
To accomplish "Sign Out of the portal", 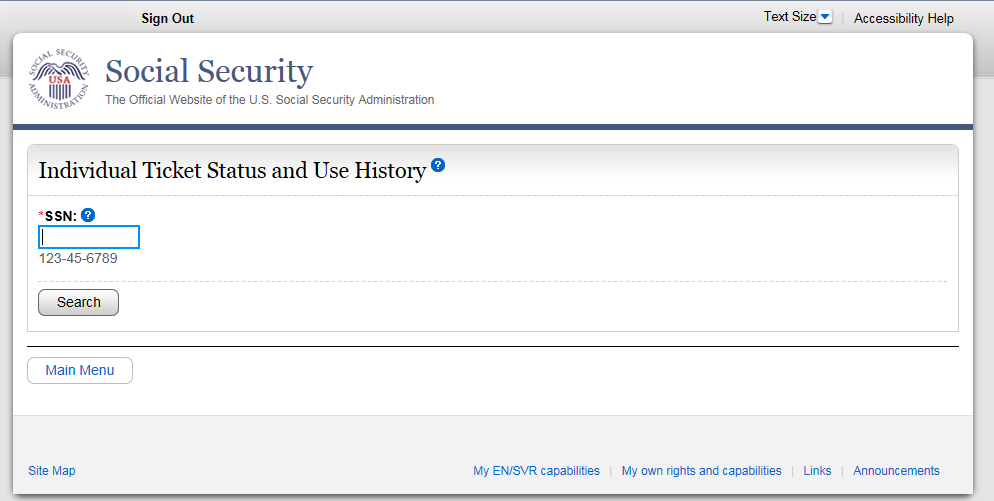I will coord(168,19).
